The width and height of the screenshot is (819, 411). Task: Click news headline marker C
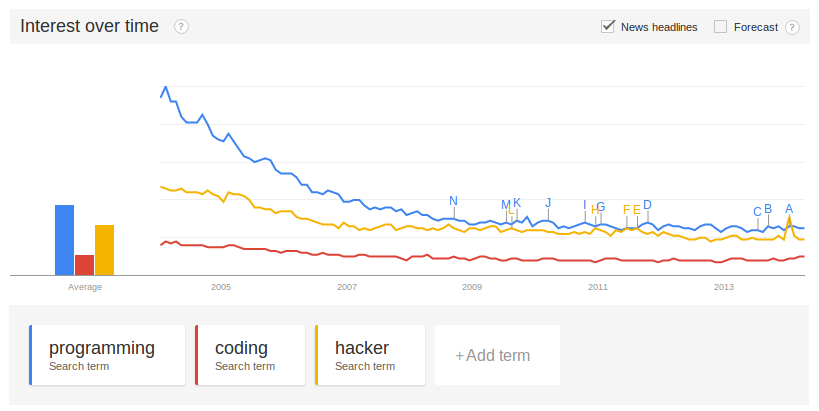(x=757, y=211)
